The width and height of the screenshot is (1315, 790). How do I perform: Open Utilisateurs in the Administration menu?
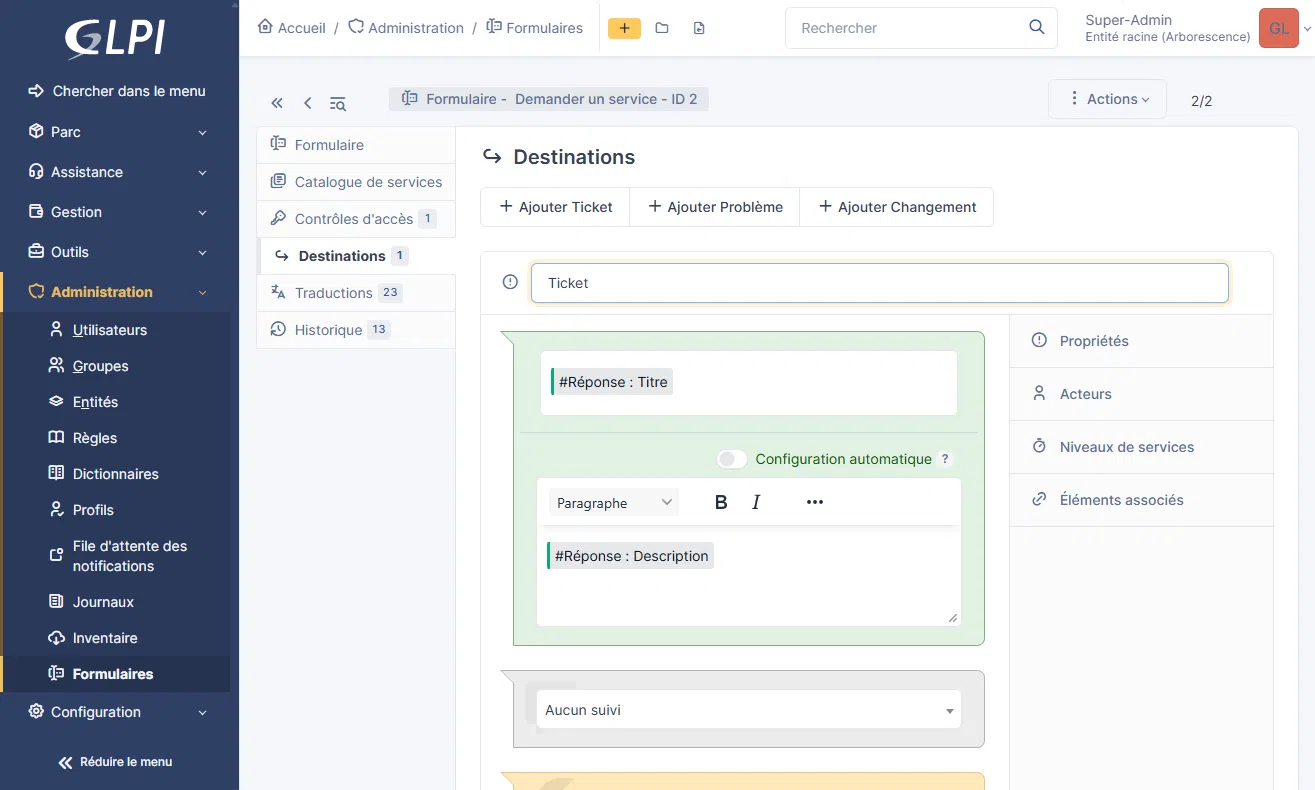[110, 330]
